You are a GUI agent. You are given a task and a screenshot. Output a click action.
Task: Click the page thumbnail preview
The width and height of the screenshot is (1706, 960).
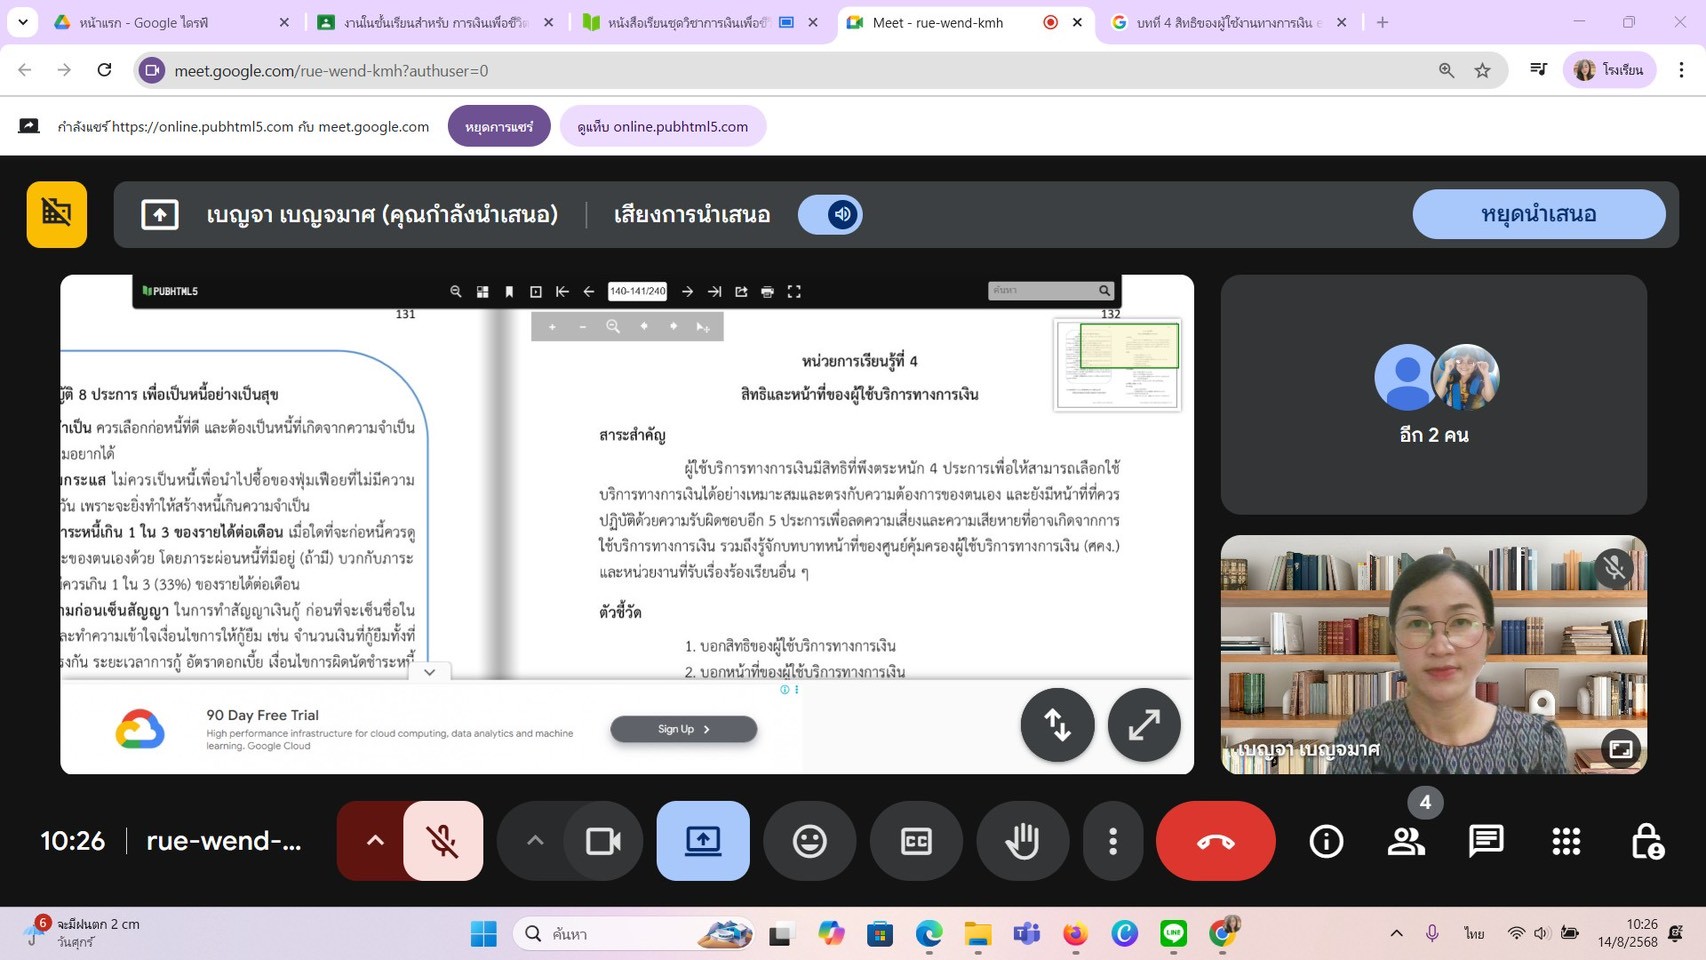tap(1117, 365)
